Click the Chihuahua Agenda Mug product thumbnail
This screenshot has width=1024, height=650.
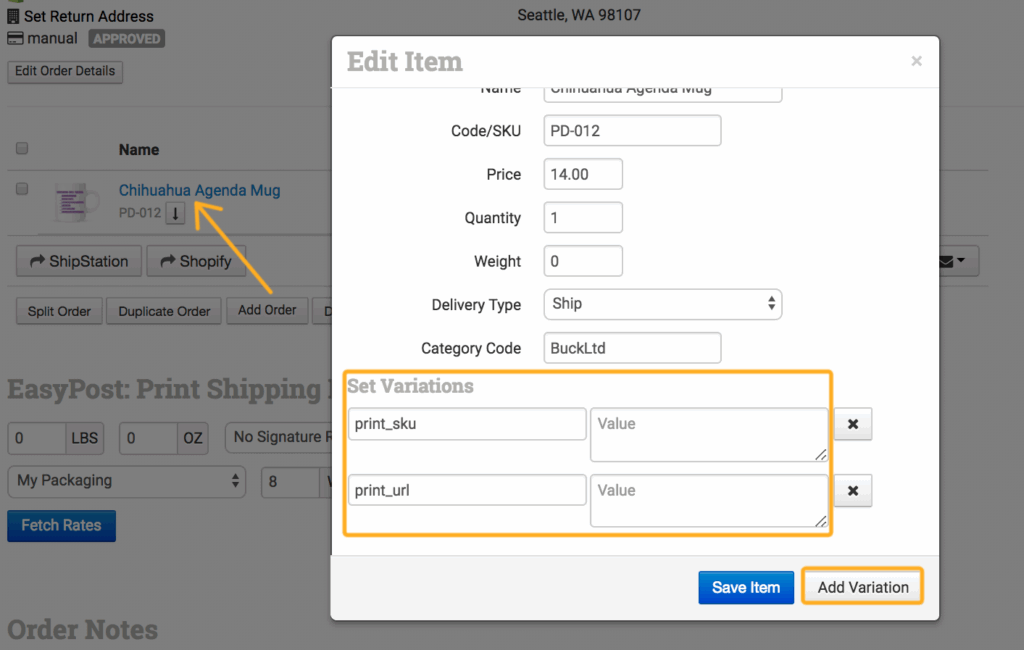tap(76, 202)
